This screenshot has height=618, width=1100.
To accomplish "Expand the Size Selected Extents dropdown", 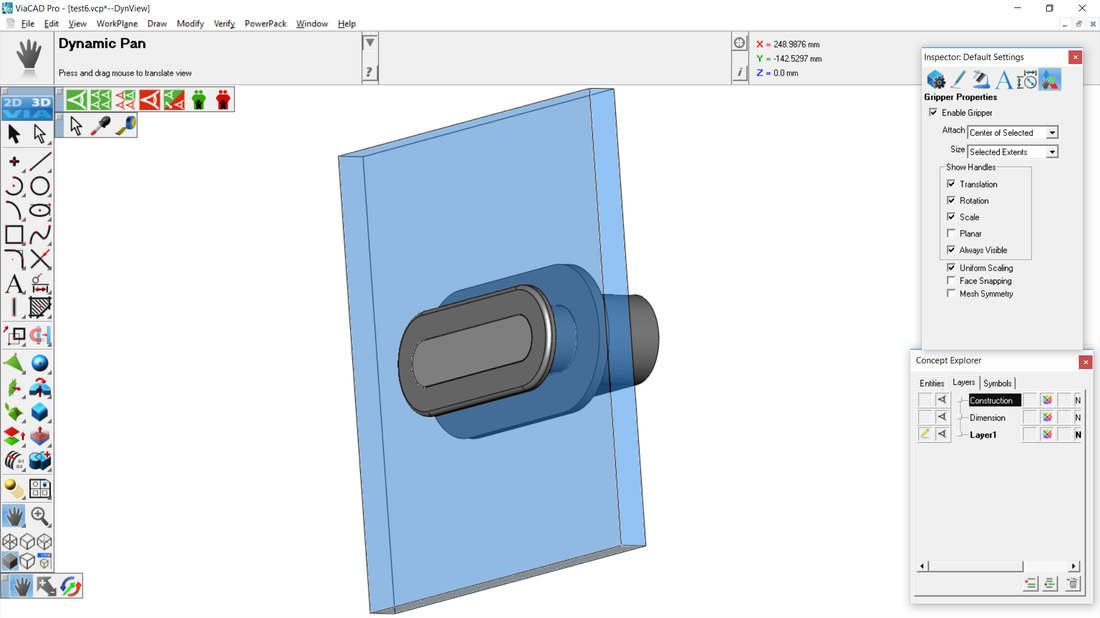I will [x=1052, y=152].
